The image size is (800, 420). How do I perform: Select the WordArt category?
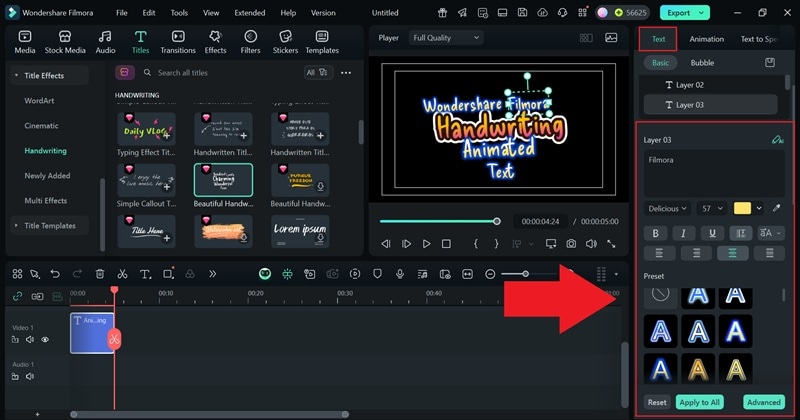(x=39, y=101)
